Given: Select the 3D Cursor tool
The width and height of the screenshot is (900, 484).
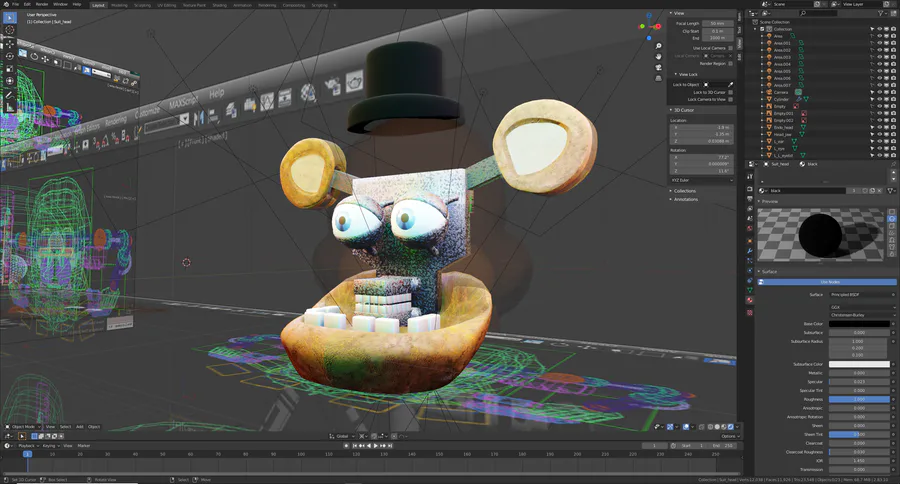Looking at the screenshot, I should click(10, 30).
